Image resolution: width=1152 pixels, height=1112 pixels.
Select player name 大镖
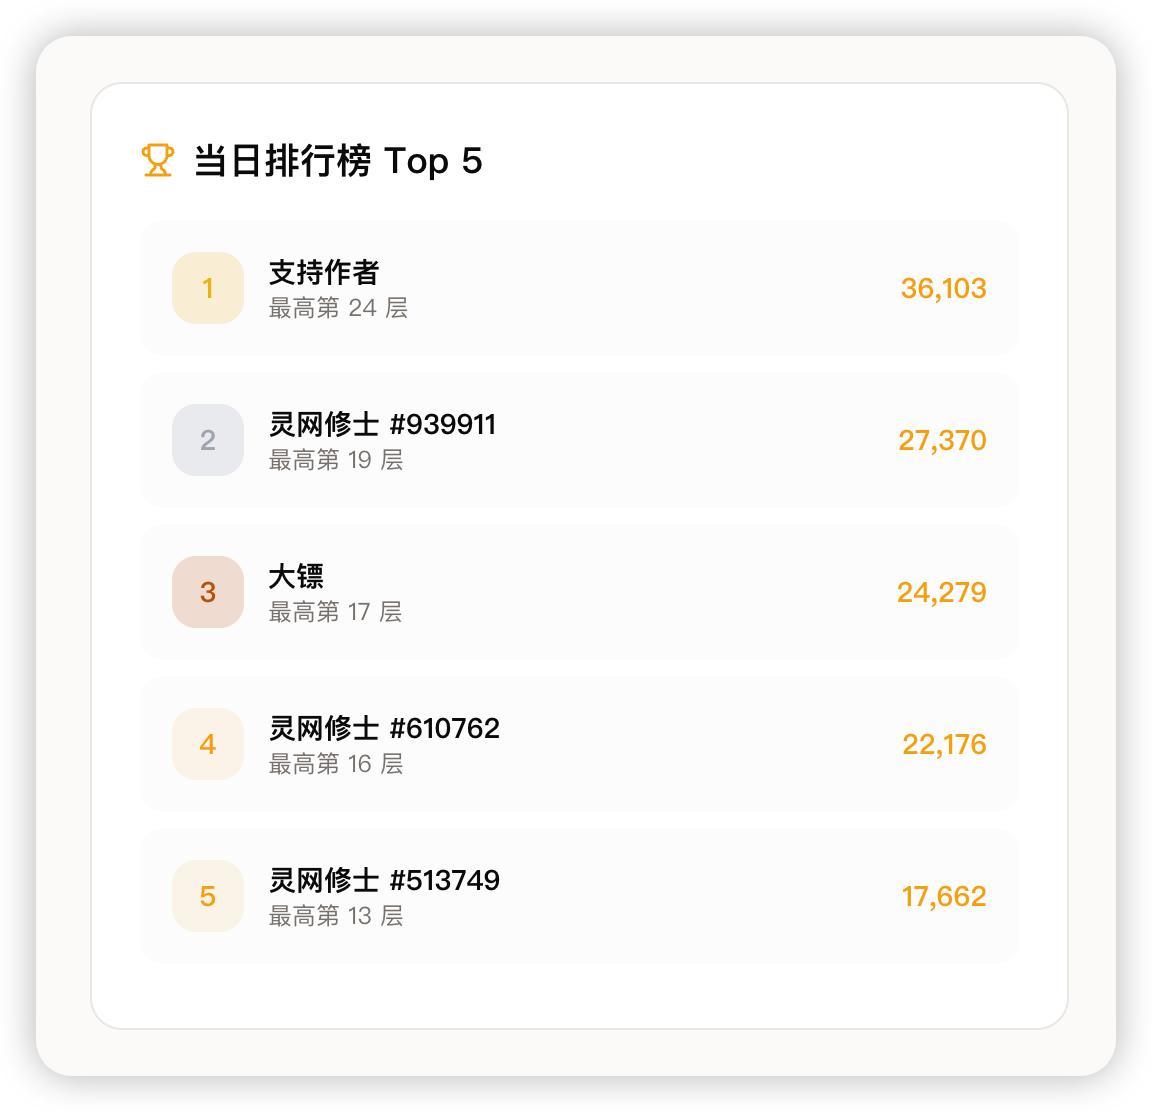click(296, 577)
